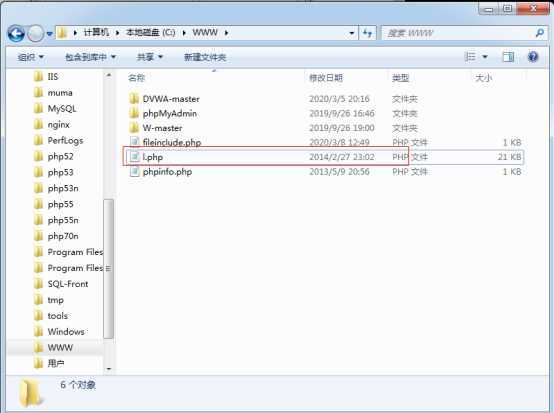Refresh the folder with the refresh button
554x413 pixels.
(x=367, y=33)
